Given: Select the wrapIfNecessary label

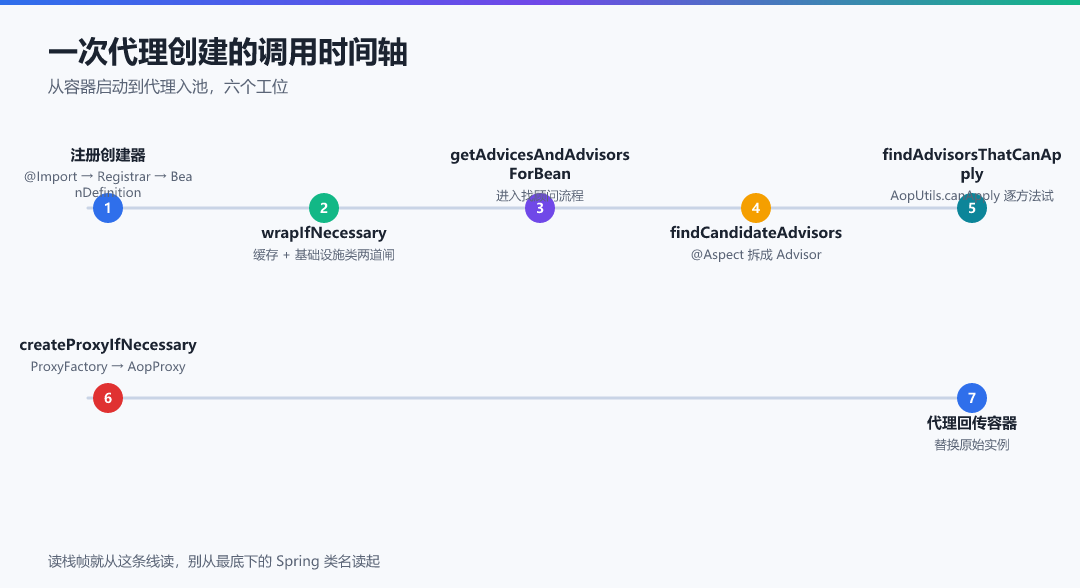Looking at the screenshot, I should coord(324,233).
